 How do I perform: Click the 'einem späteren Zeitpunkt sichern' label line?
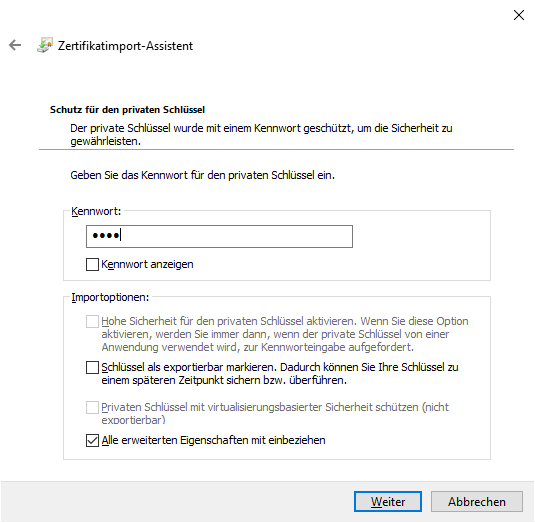pyautogui.click(x=224, y=380)
